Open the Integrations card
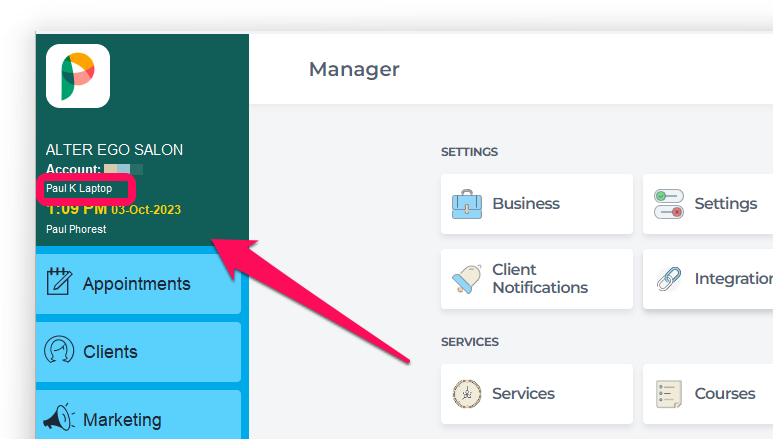The height and width of the screenshot is (439, 783). (x=708, y=279)
